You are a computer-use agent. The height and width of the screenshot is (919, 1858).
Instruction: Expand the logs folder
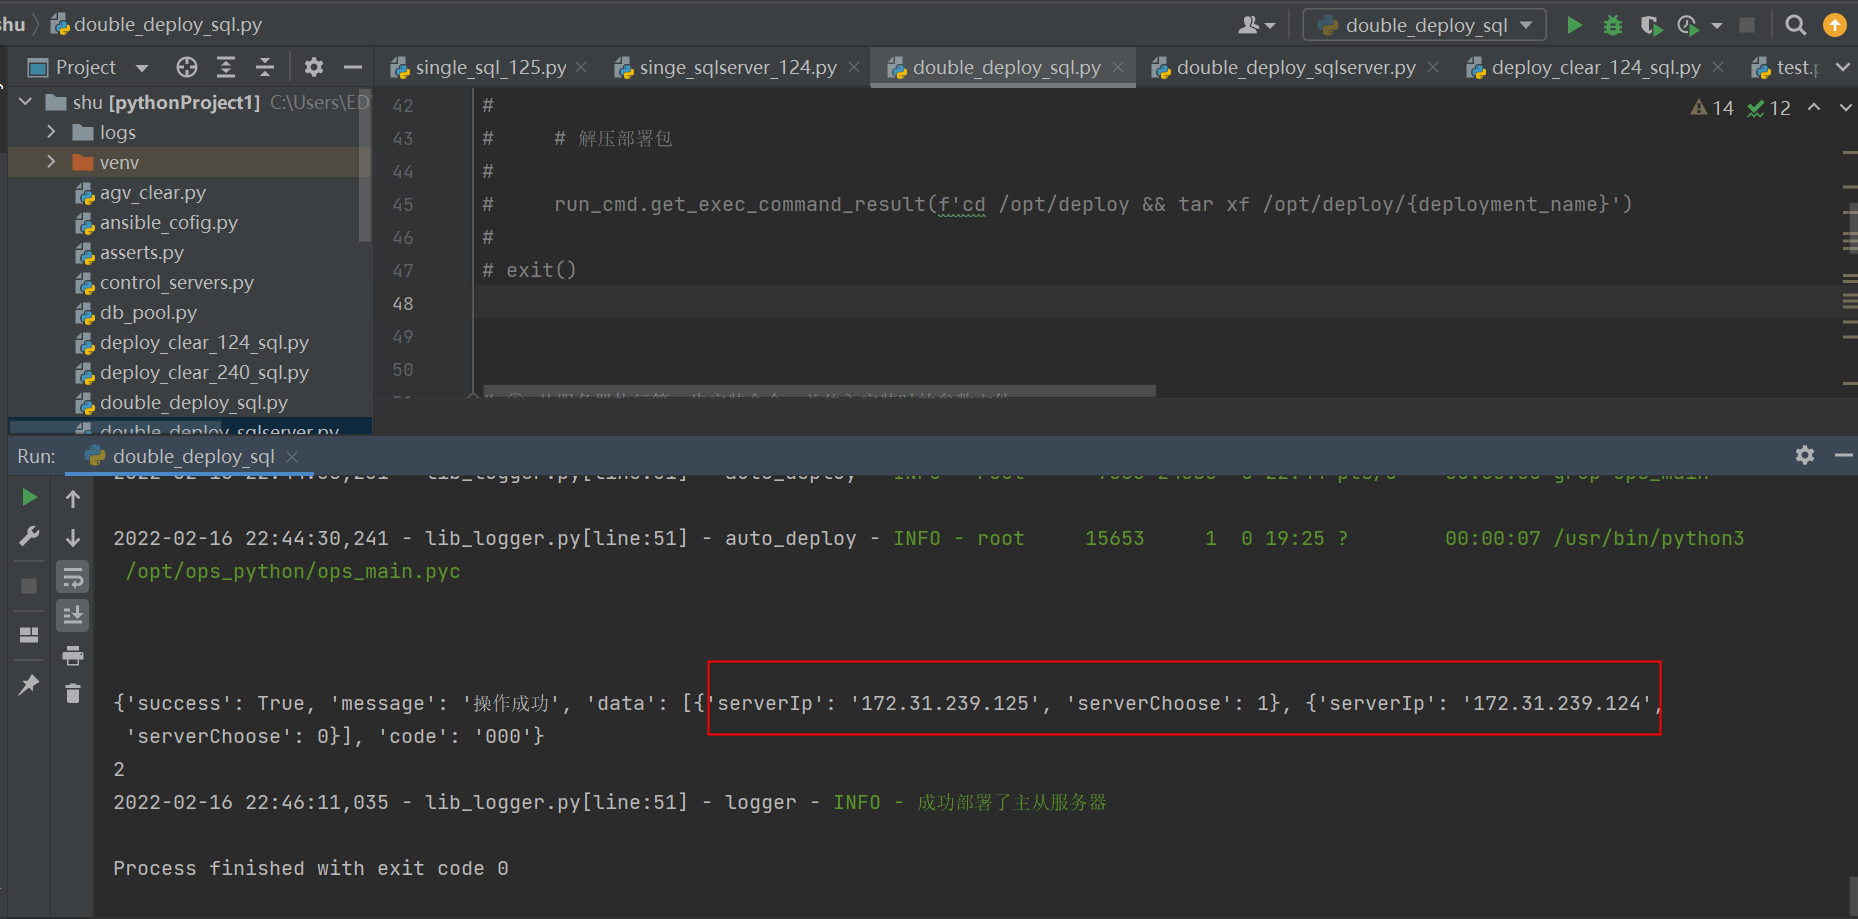click(51, 132)
